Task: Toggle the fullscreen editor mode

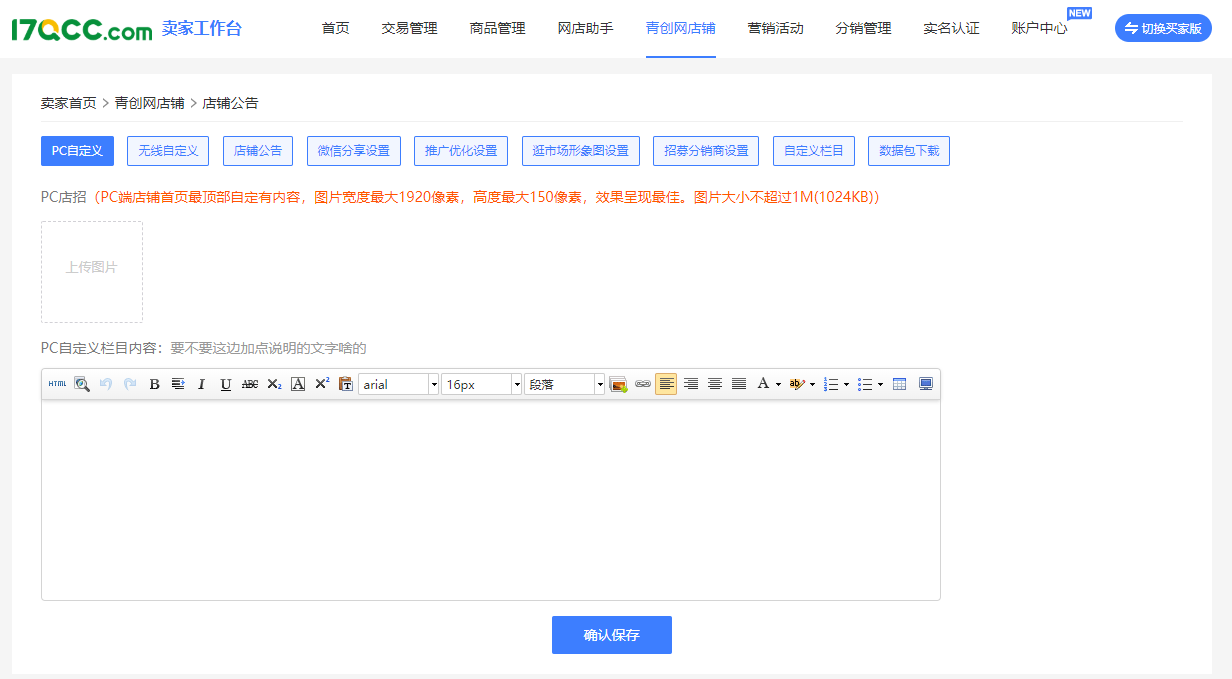Action: click(x=926, y=384)
